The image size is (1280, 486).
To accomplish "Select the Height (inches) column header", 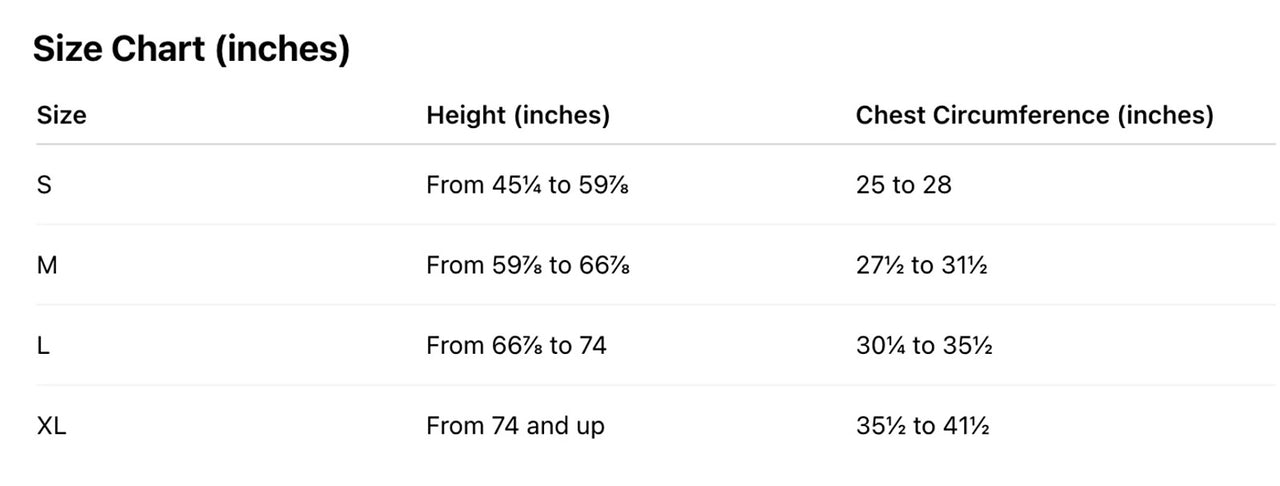I will tap(518, 115).
